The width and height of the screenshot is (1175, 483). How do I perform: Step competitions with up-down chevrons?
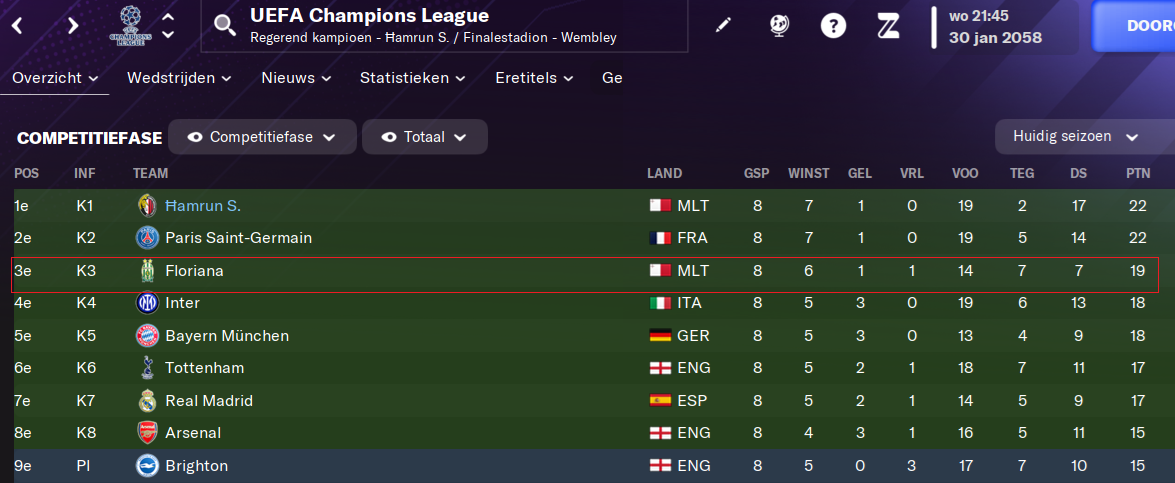(169, 25)
